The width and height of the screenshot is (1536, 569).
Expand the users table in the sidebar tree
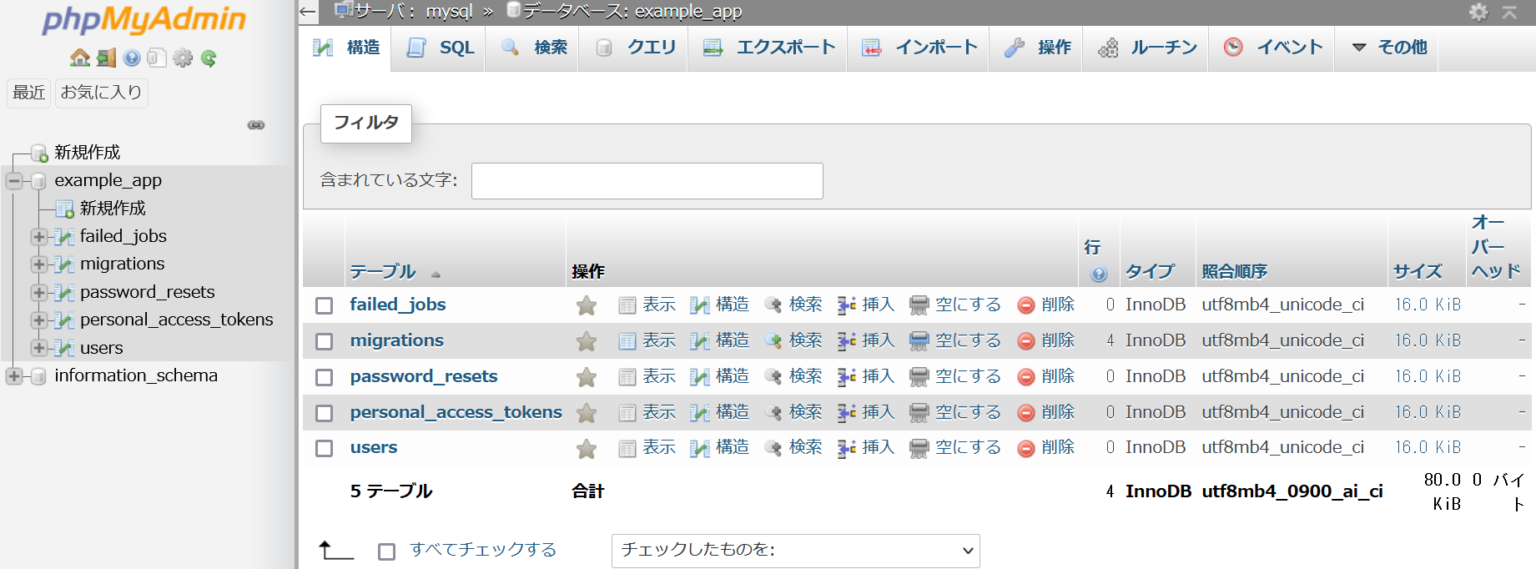pyautogui.click(x=39, y=348)
